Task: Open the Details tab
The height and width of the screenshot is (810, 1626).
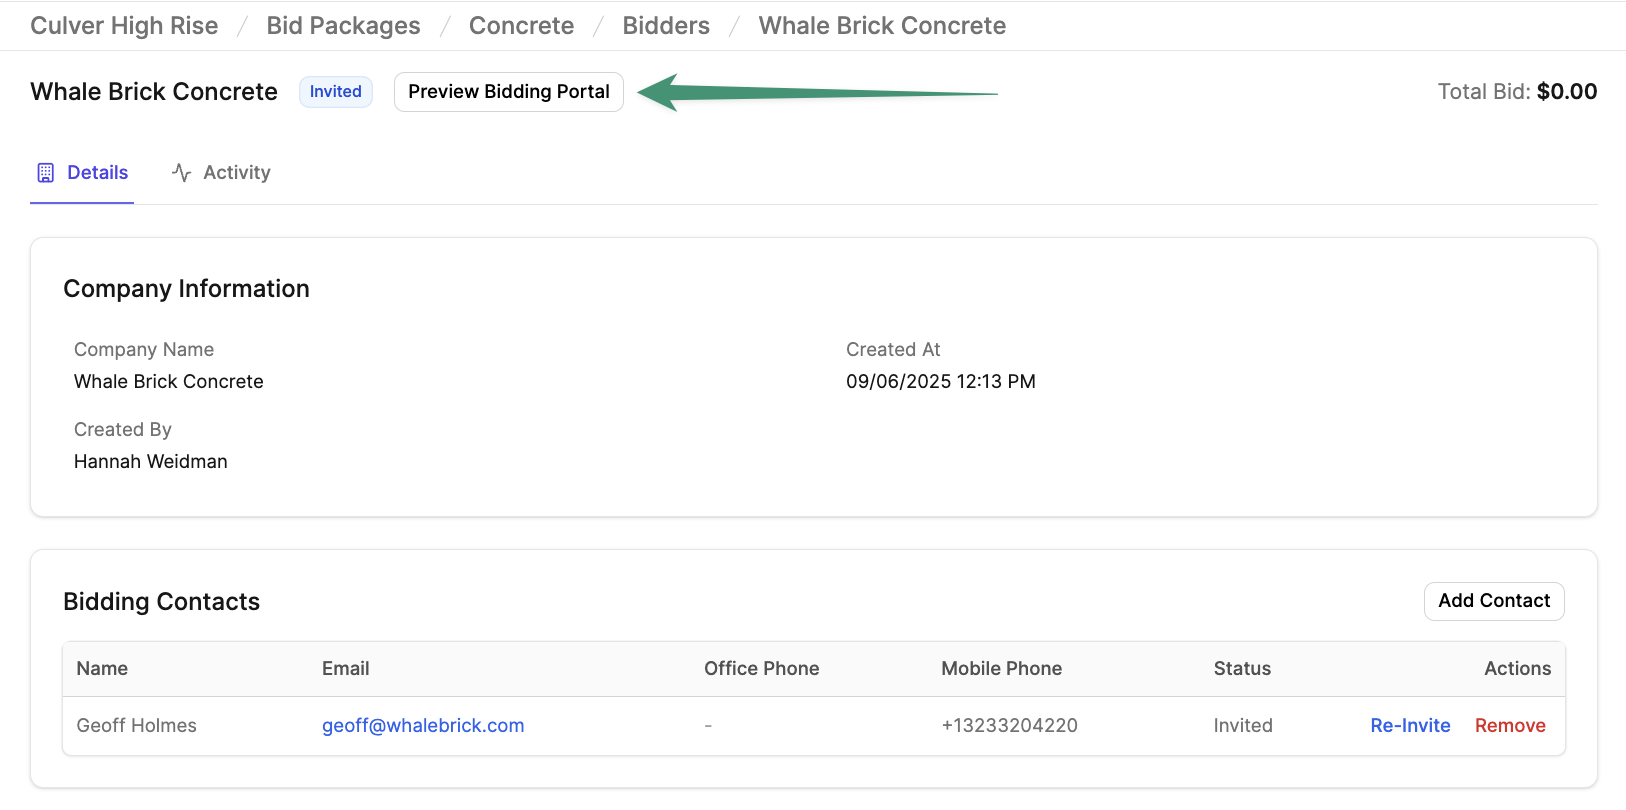Action: pos(82,173)
